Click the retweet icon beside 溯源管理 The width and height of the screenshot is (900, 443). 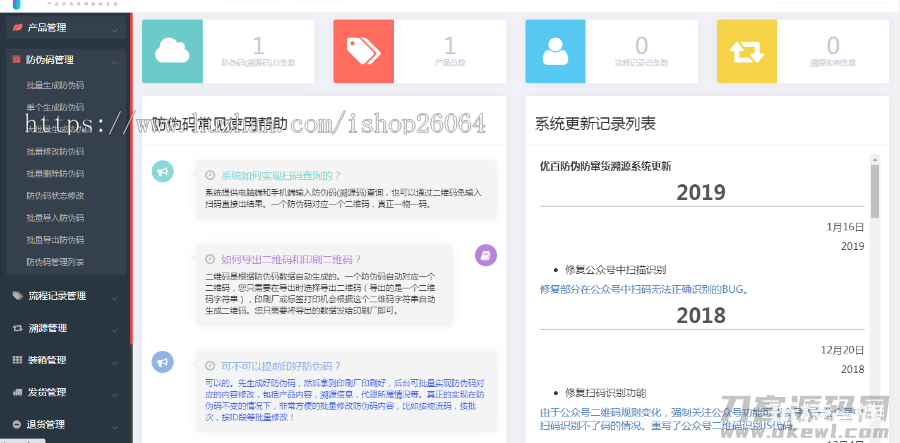pos(17,328)
